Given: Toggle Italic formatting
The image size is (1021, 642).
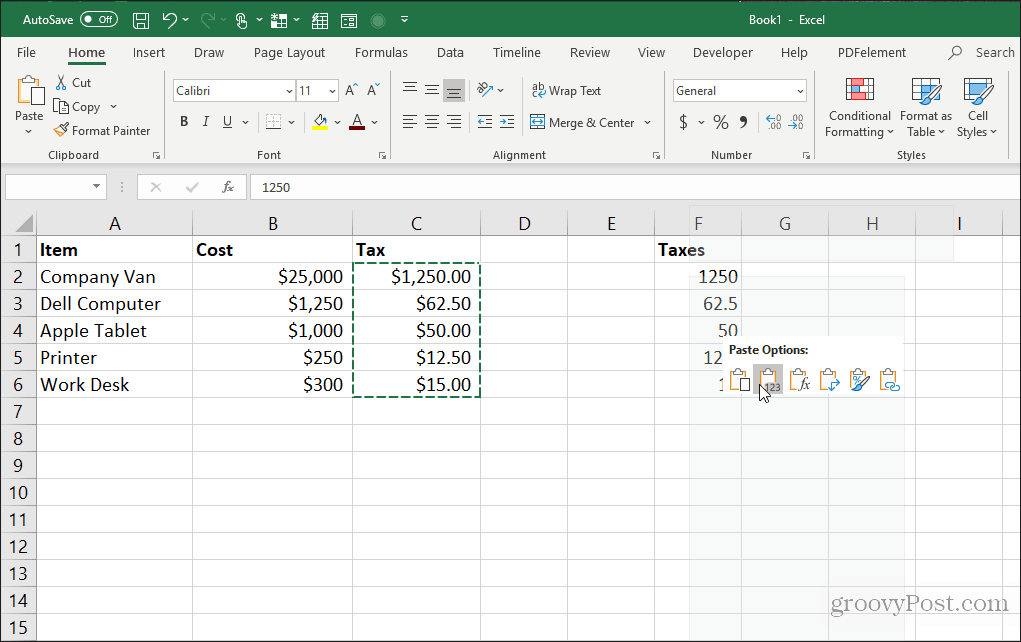Looking at the screenshot, I should [206, 122].
